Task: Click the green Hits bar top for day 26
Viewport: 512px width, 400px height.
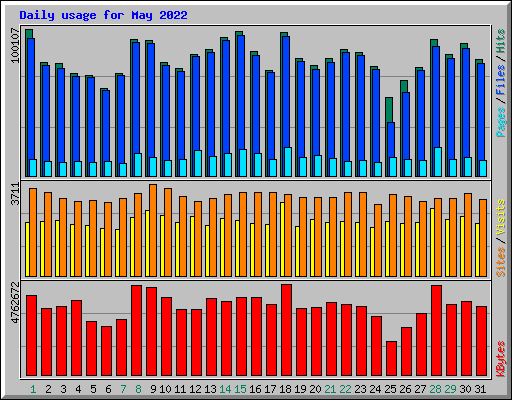Action: click(x=404, y=86)
